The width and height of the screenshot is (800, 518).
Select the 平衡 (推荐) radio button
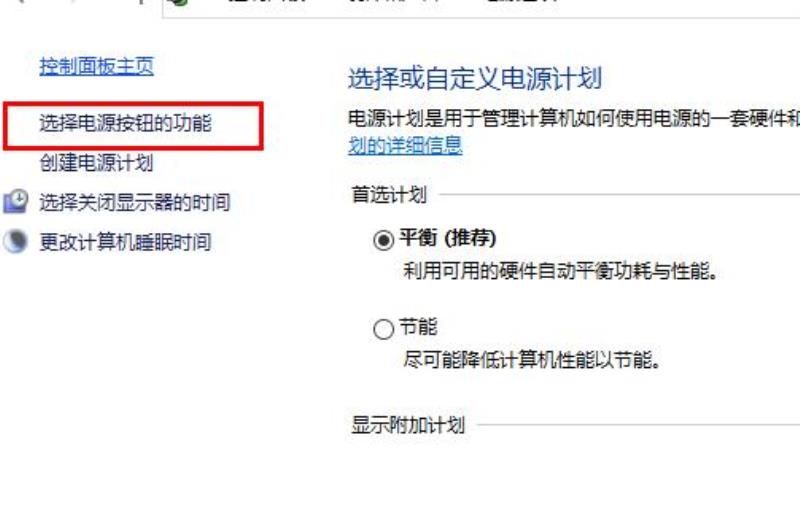pos(383,239)
